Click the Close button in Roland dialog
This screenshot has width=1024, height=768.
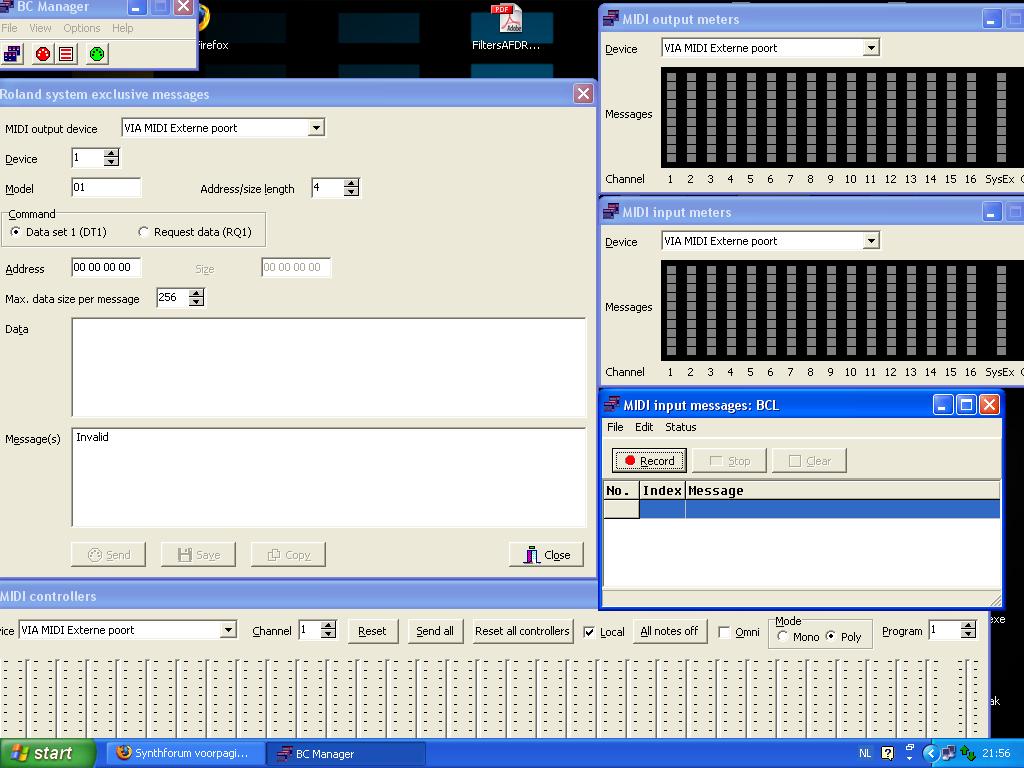point(547,554)
